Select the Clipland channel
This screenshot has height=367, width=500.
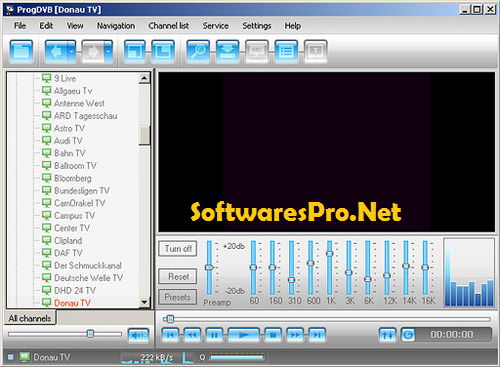click(68, 240)
